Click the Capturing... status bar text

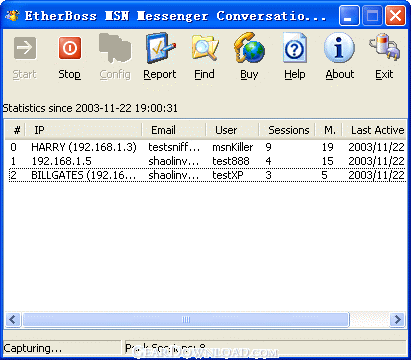click(33, 348)
